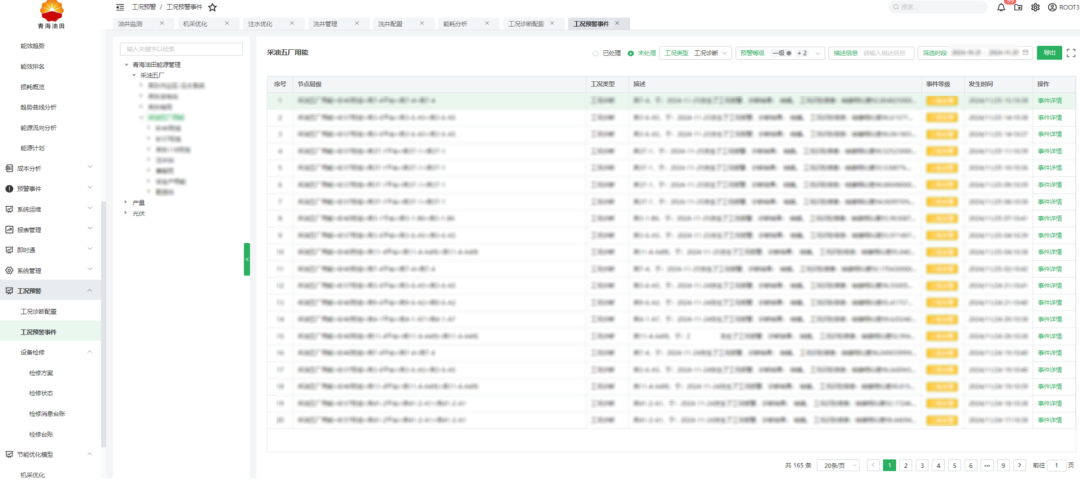Viewport: 1080px width, 499px height.
Task: Go to page 2 in pagination
Action: [x=906, y=465]
